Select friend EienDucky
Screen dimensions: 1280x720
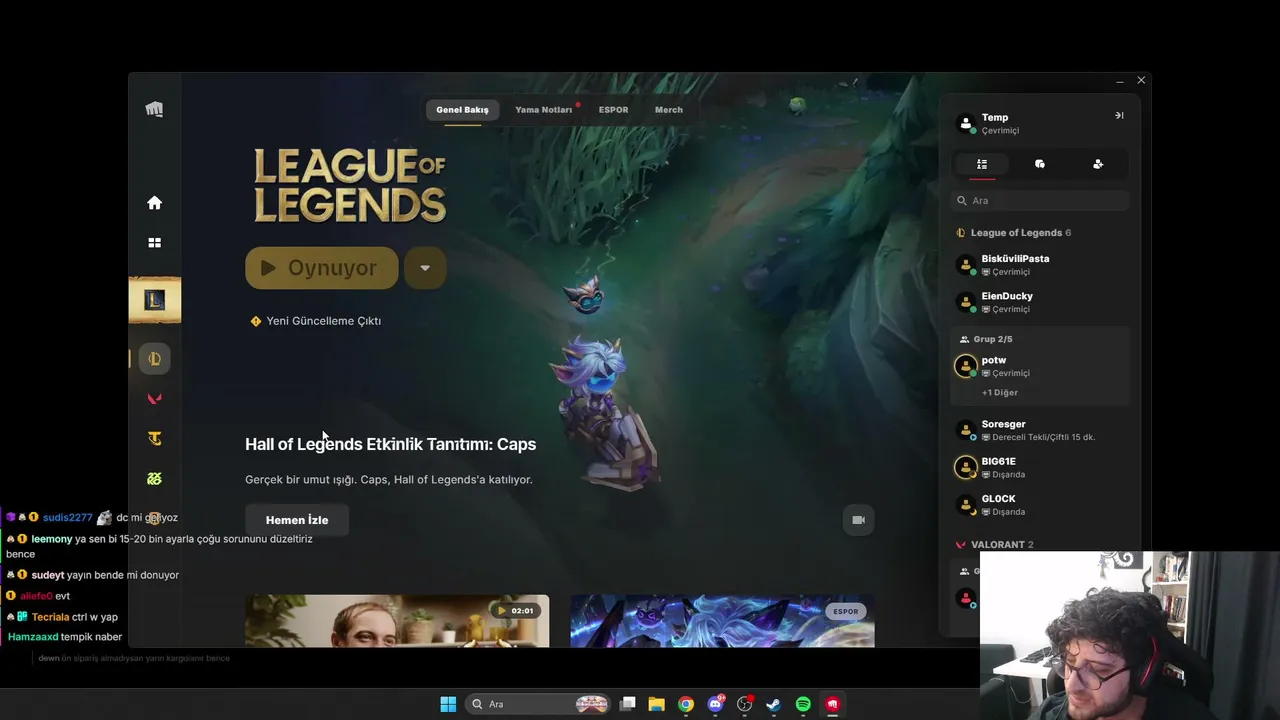click(x=1040, y=302)
